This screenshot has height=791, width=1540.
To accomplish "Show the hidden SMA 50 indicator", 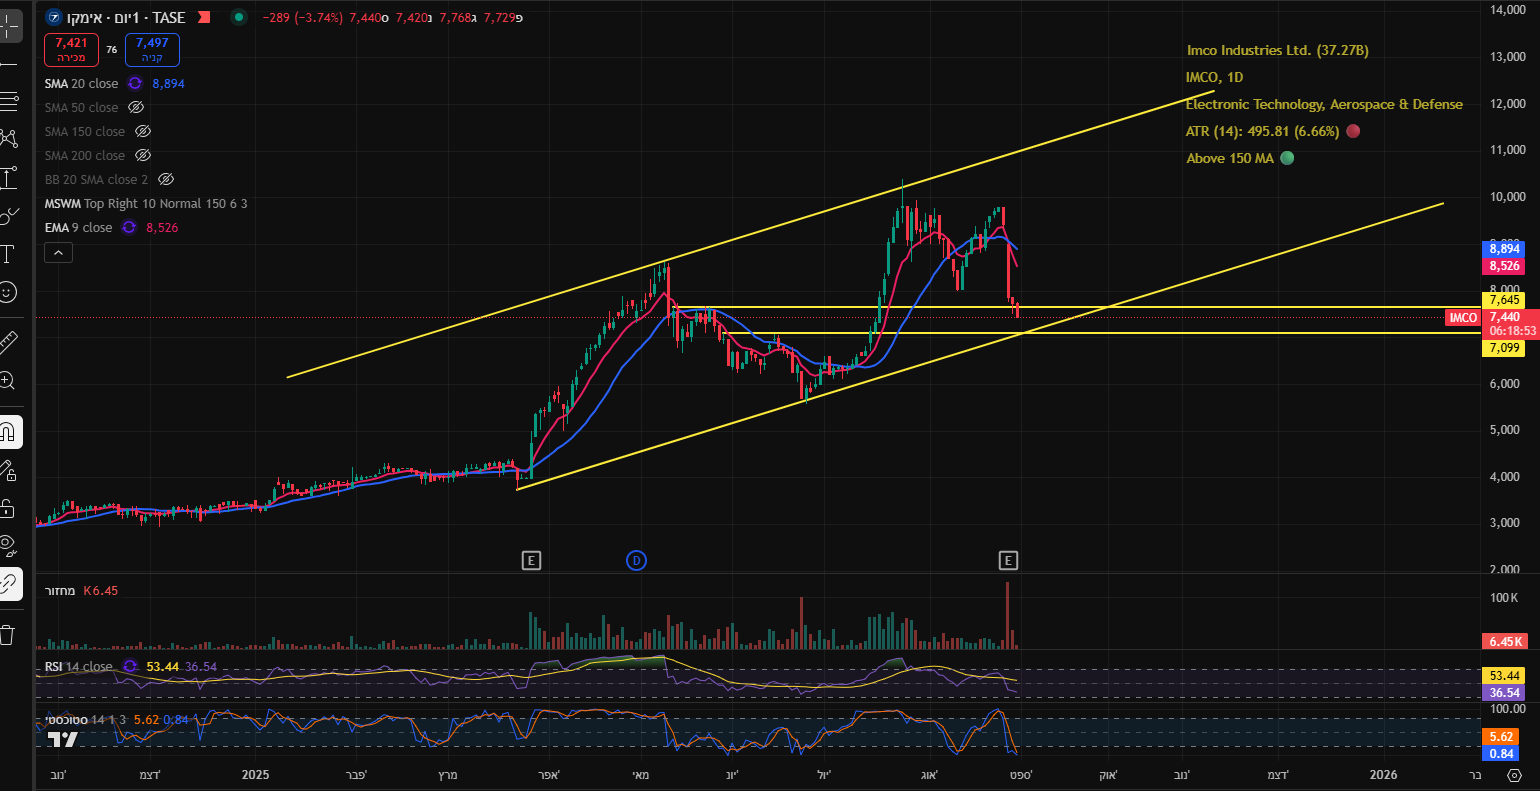I will click(x=136, y=108).
